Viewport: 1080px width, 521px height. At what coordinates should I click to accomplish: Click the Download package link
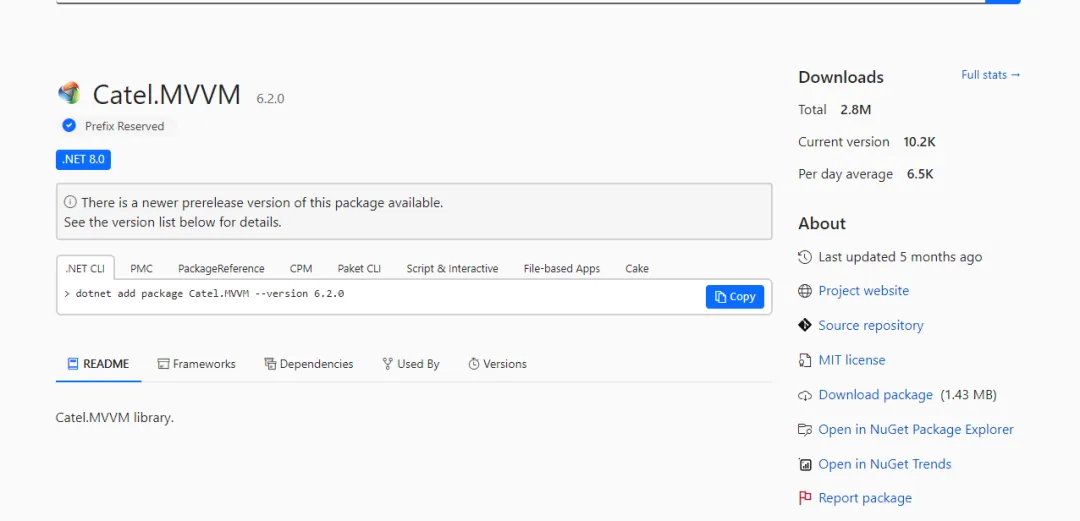point(875,395)
